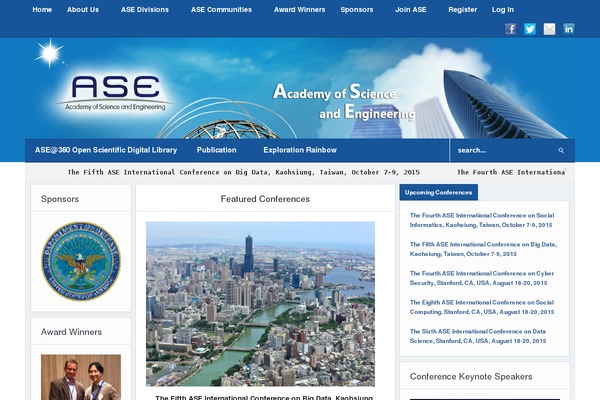Viewport: 600px width, 400px height.
Task: Click the Log In link
Action: [503, 10]
